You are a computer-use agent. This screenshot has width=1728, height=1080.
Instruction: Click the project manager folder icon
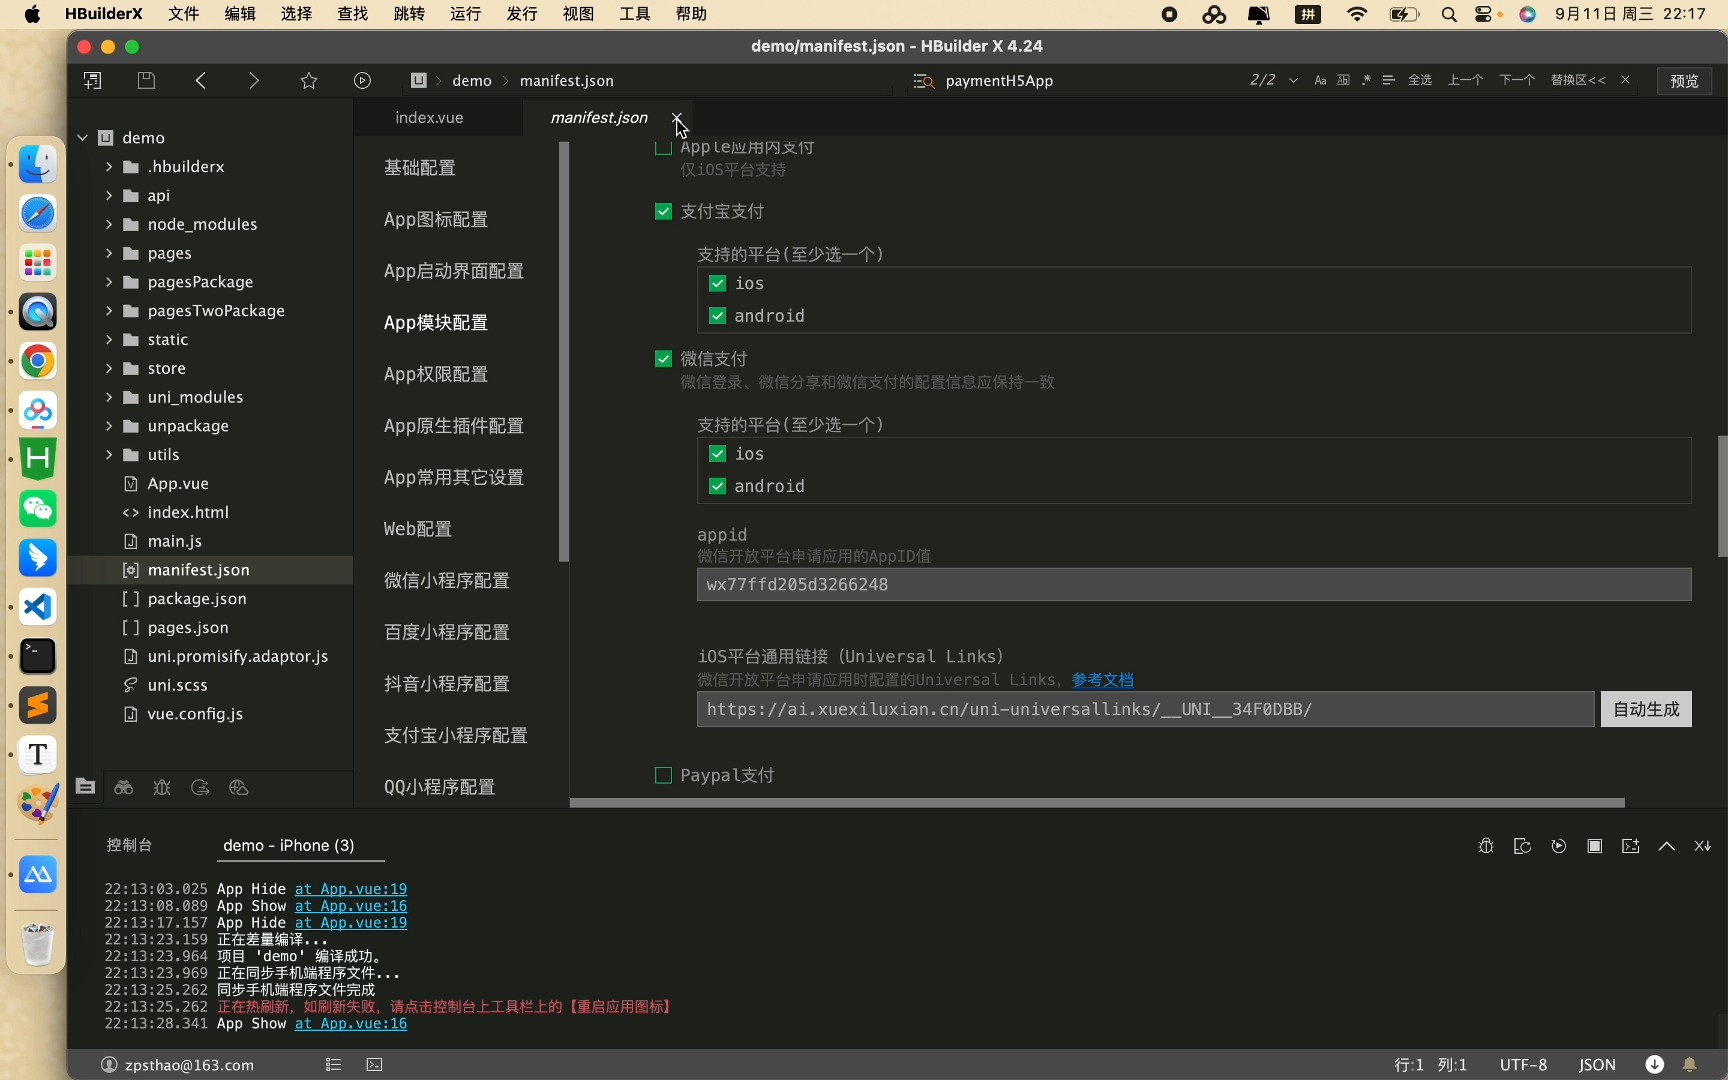(x=86, y=787)
